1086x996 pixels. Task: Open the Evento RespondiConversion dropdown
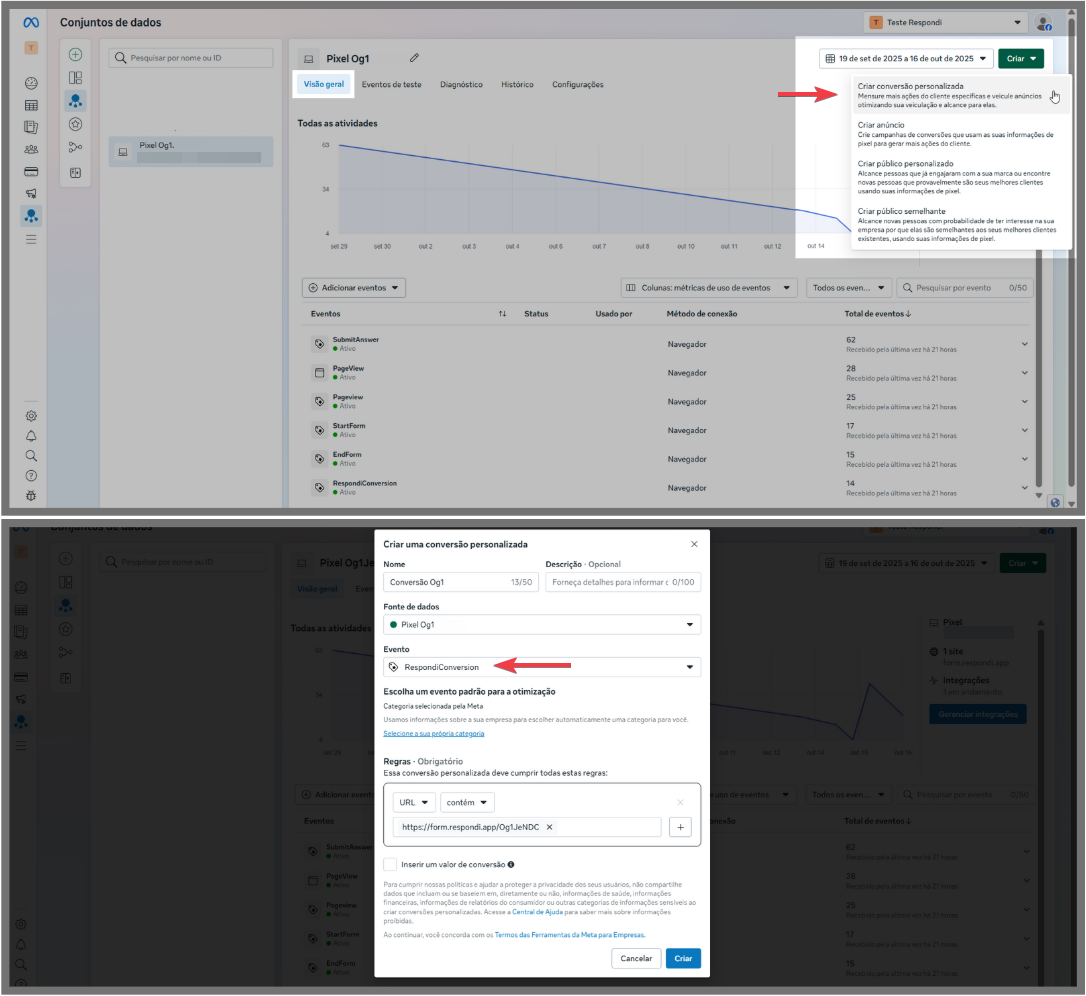point(542,667)
